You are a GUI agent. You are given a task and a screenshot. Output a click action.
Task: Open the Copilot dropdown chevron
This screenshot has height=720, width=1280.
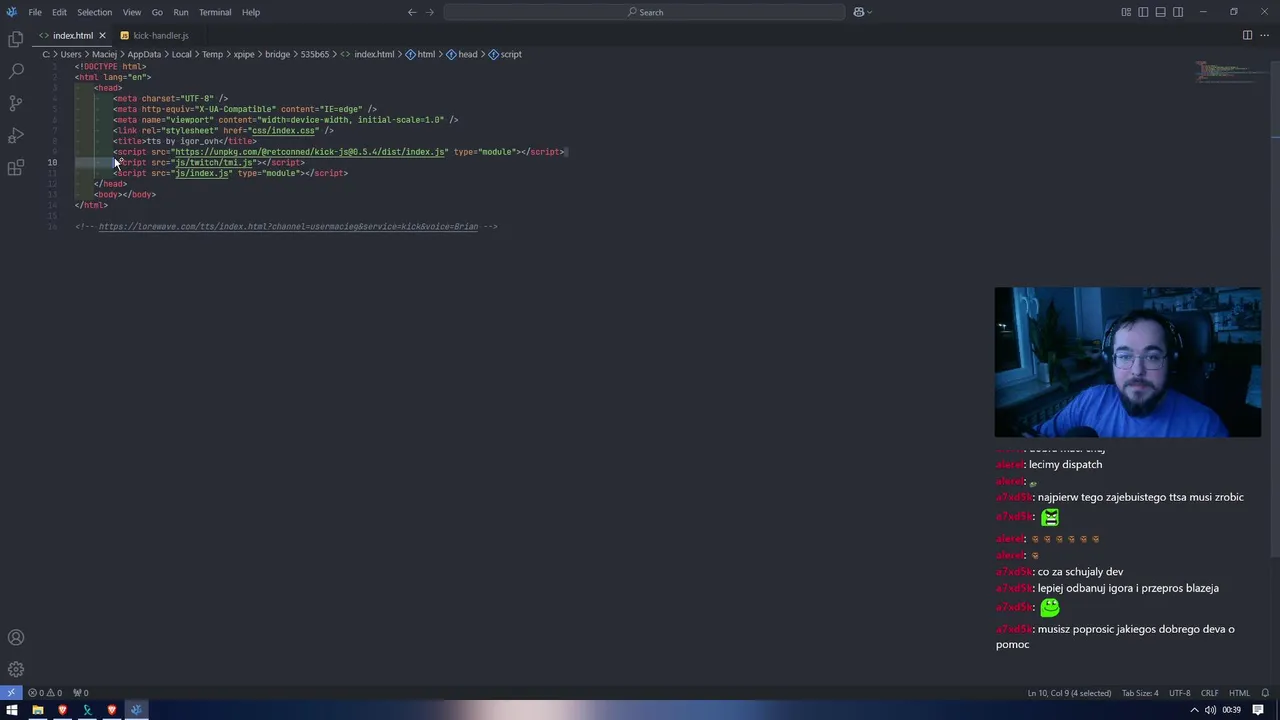pos(869,12)
